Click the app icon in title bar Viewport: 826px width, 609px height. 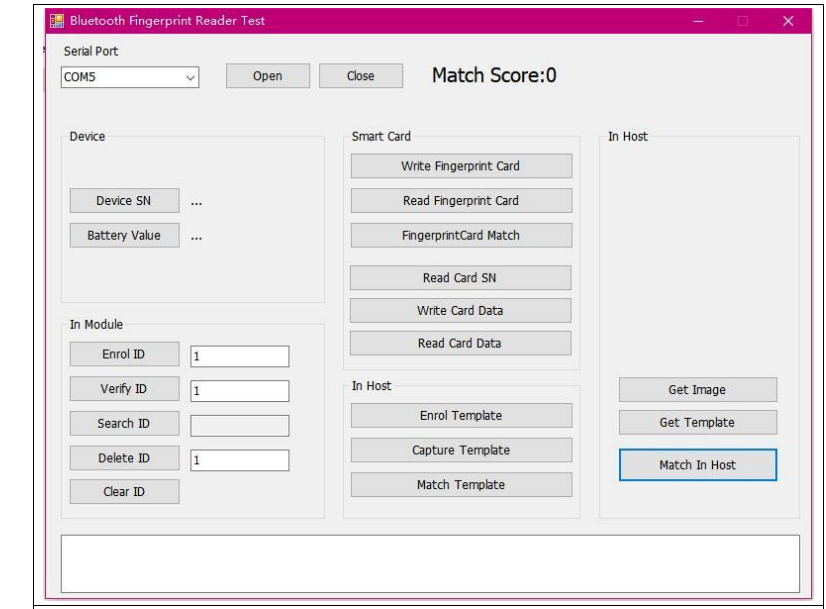point(58,21)
